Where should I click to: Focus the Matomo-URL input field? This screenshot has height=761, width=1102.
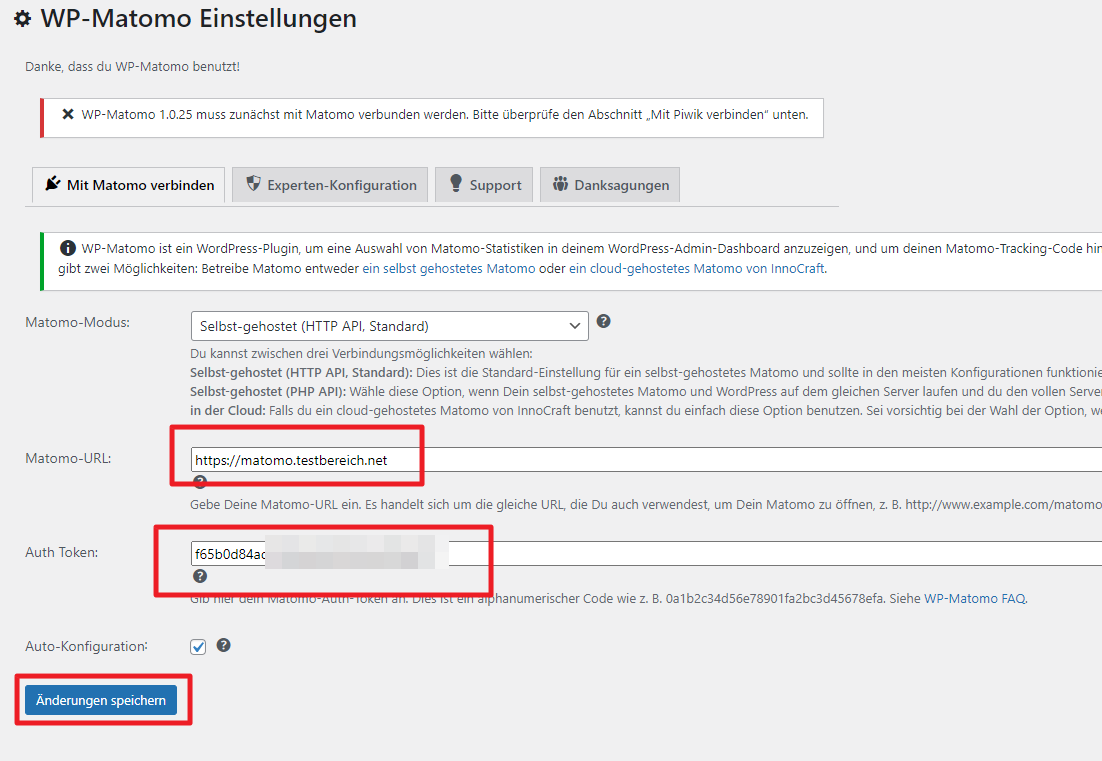(x=646, y=460)
